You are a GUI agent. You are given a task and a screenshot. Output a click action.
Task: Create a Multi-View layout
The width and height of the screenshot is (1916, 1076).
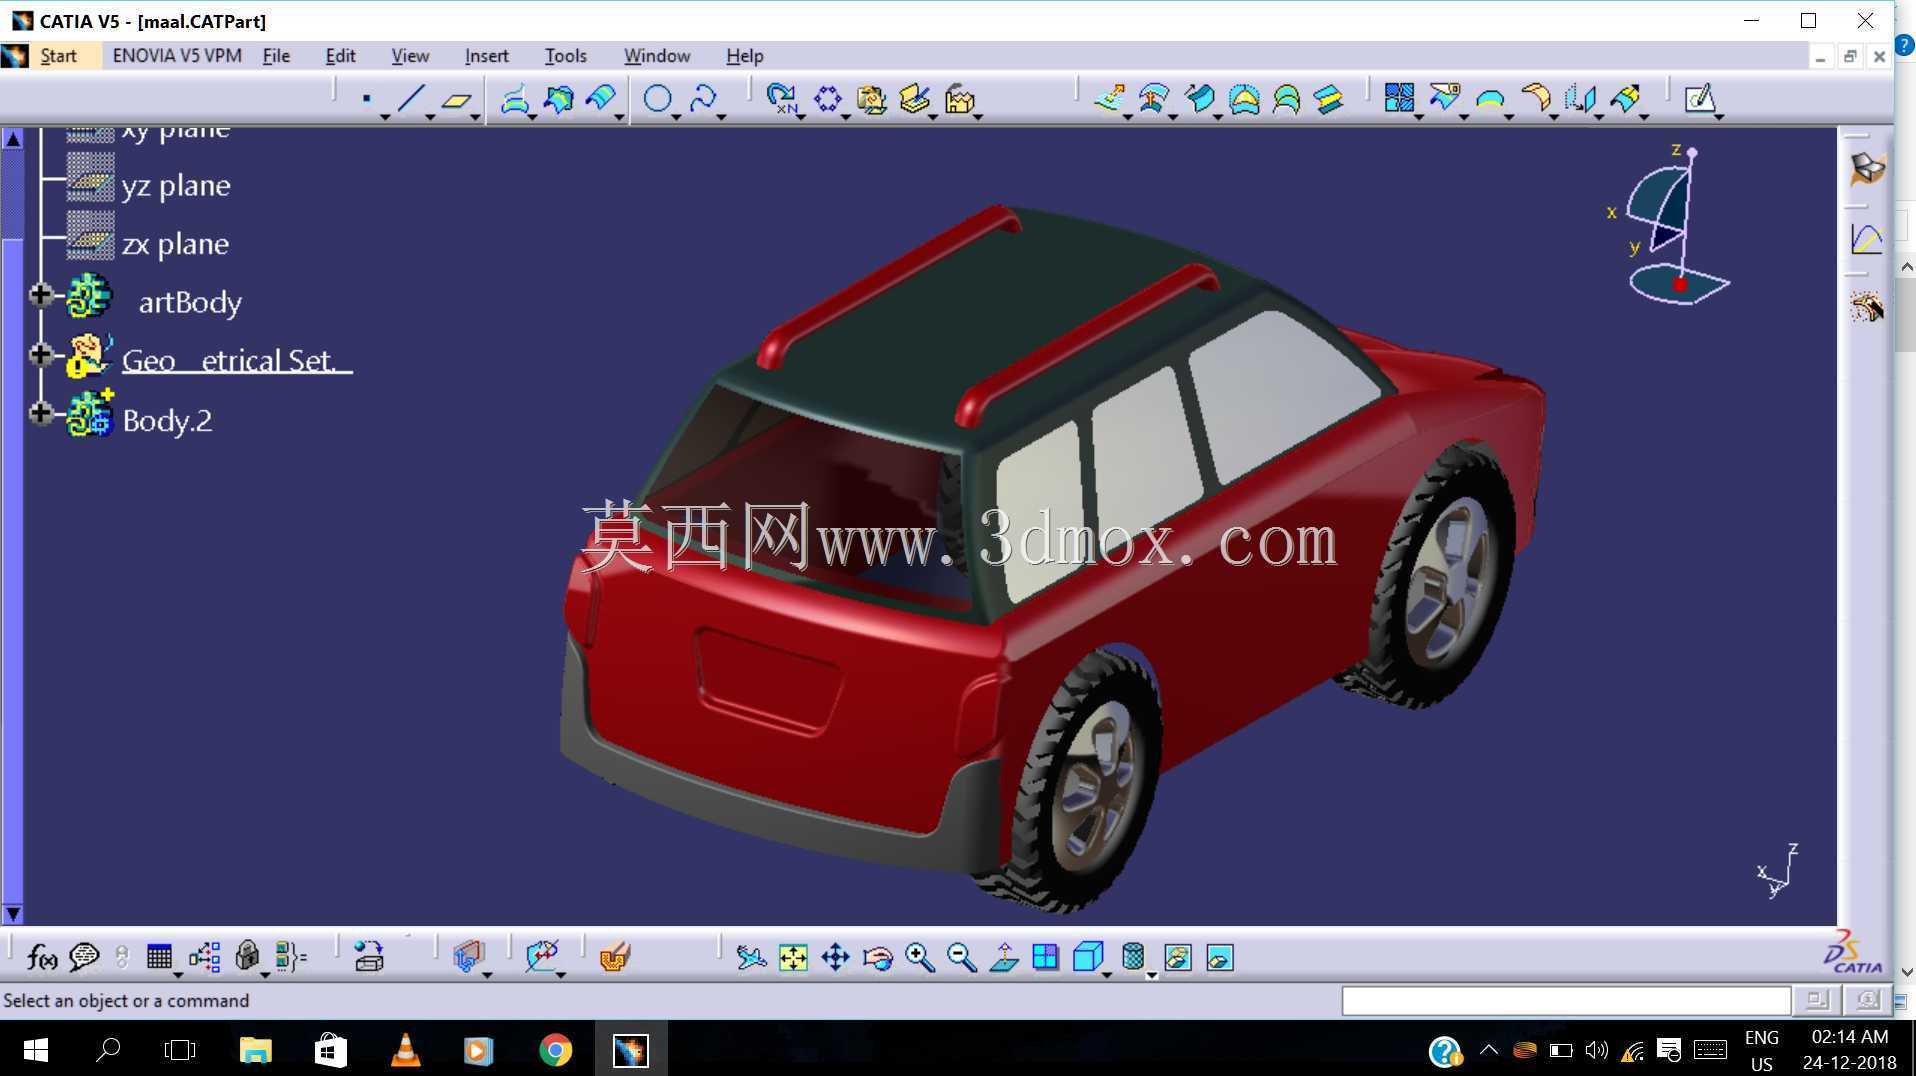pyautogui.click(x=1045, y=957)
